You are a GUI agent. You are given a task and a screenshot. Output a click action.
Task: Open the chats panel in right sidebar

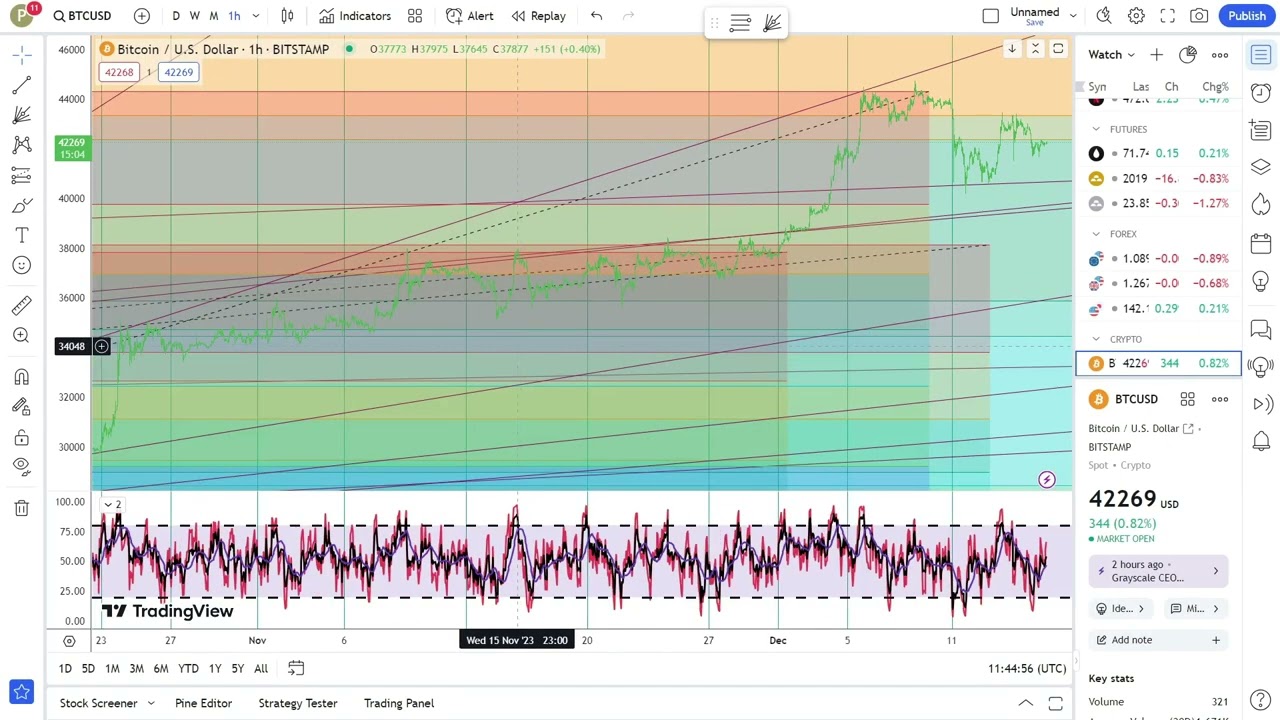[x=1261, y=329]
